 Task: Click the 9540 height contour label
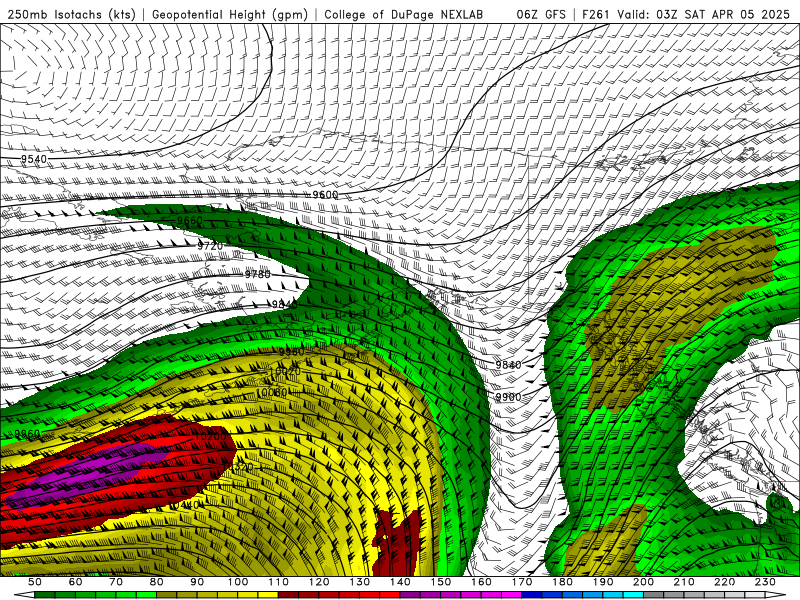click(34, 159)
